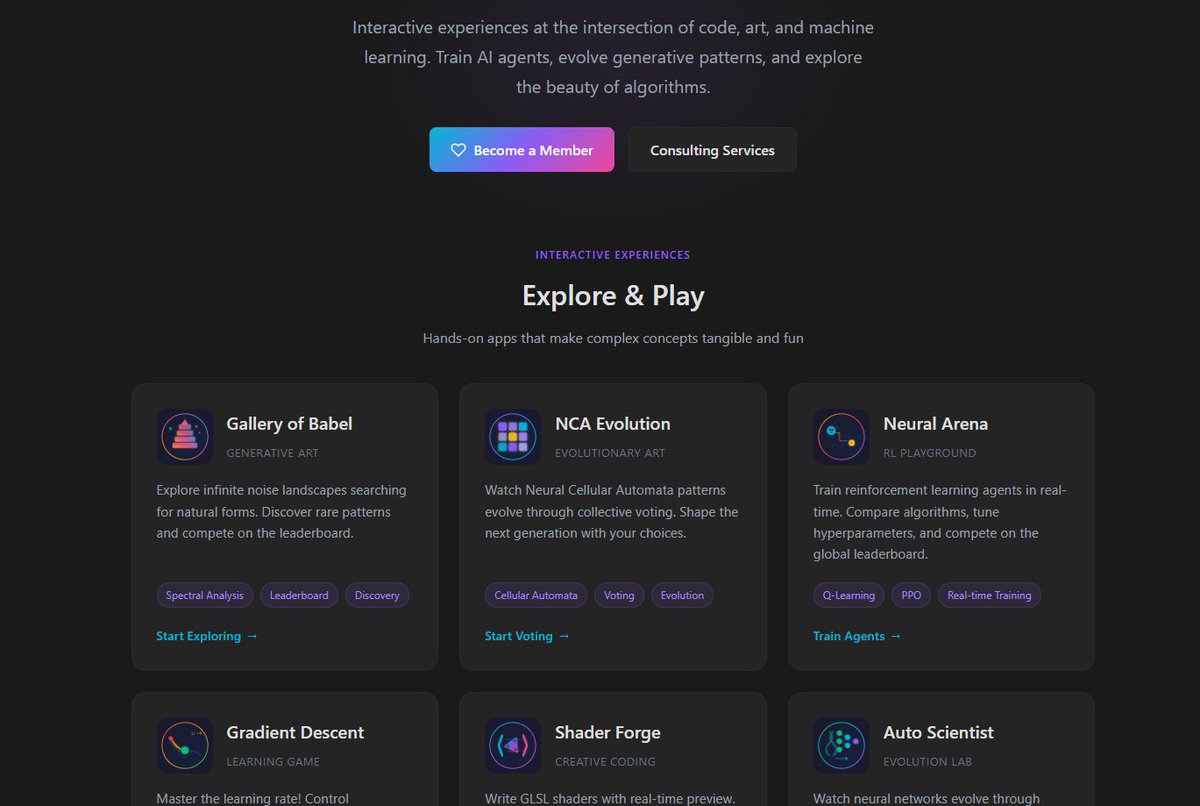This screenshot has width=1200, height=806.
Task: Select the Q-Learning tag
Action: pyautogui.click(x=849, y=595)
